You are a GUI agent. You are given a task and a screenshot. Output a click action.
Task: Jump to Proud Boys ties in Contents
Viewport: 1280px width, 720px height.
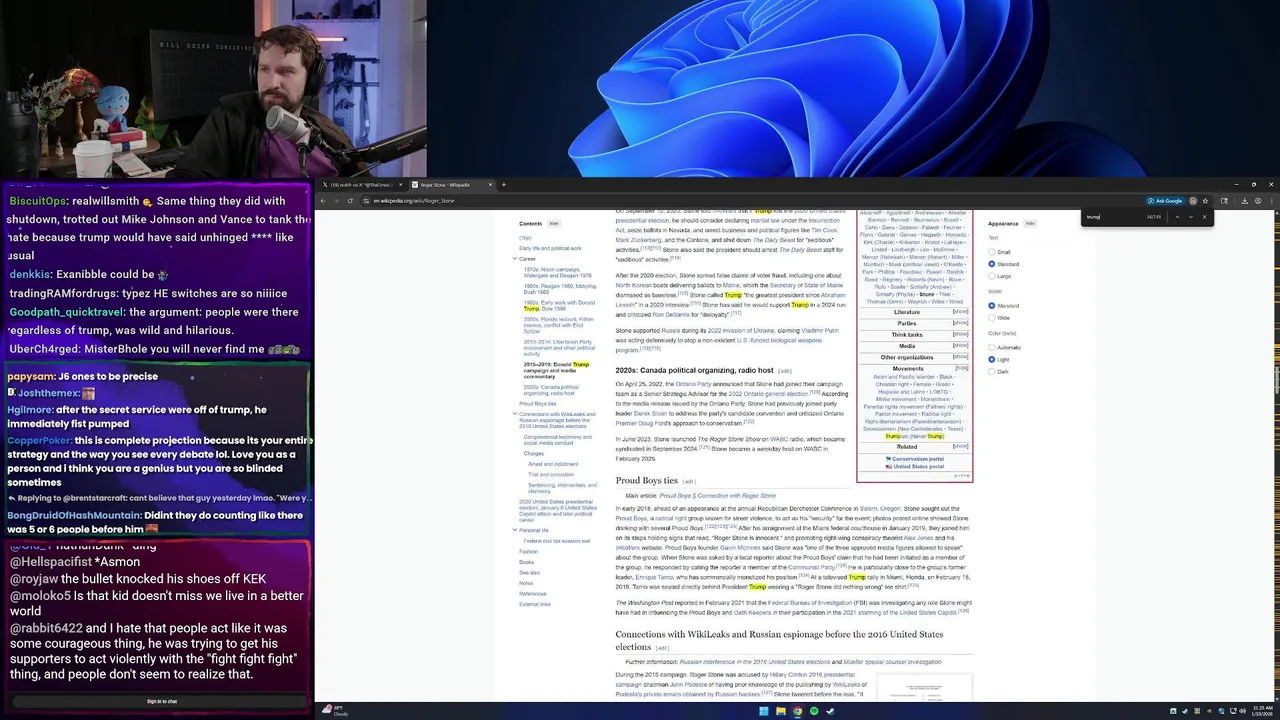click(538, 404)
